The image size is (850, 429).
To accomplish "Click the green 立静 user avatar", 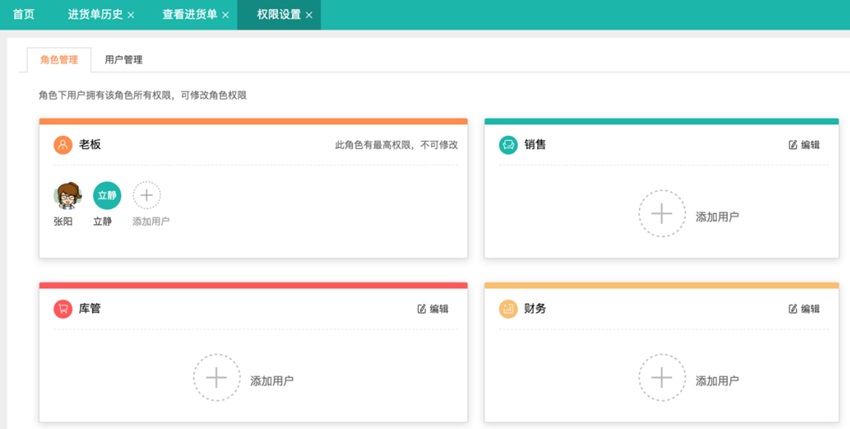I will click(x=106, y=196).
